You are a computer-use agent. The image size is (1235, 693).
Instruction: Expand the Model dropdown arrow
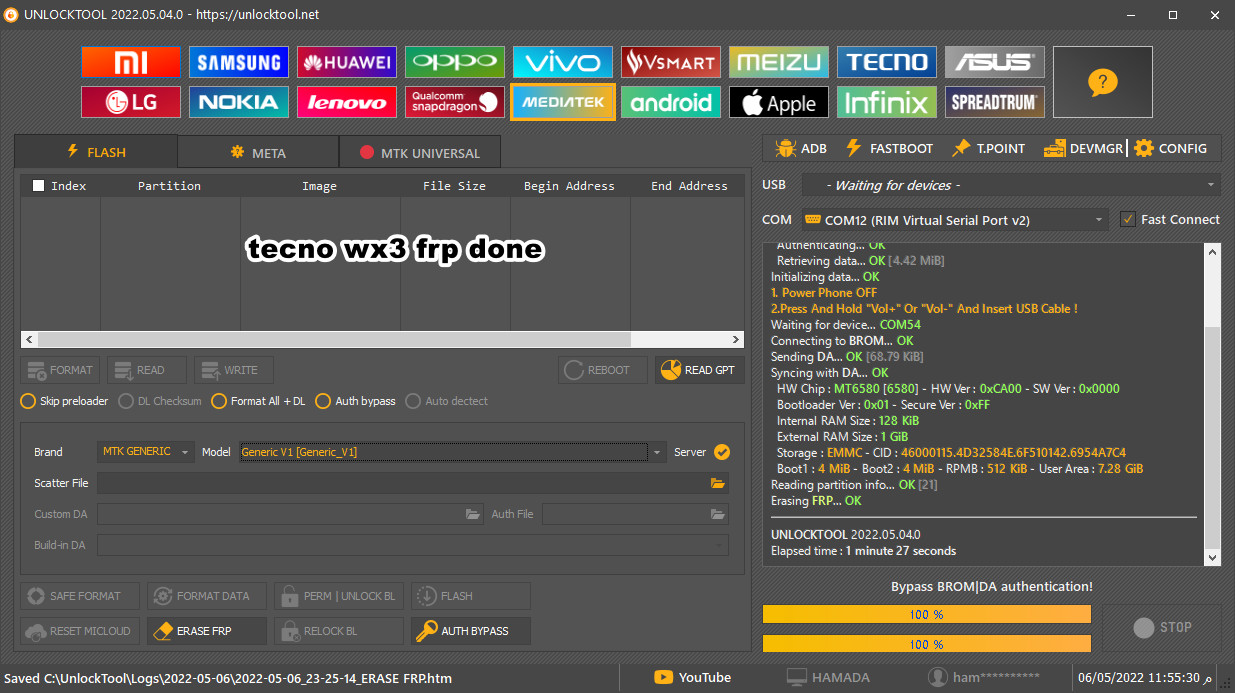pyautogui.click(x=657, y=453)
